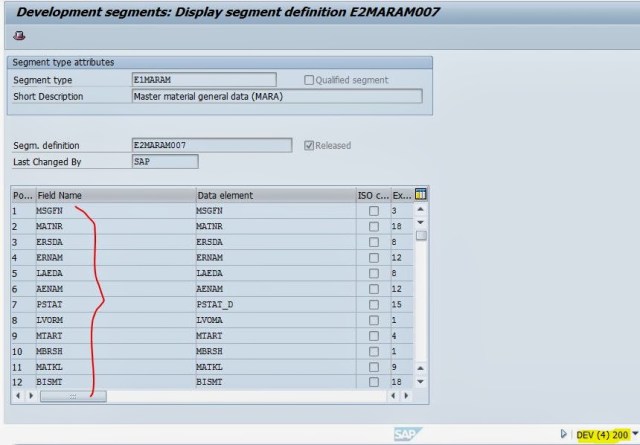640x445 pixels.
Task: Select the AENAM field name cell
Action: point(116,289)
